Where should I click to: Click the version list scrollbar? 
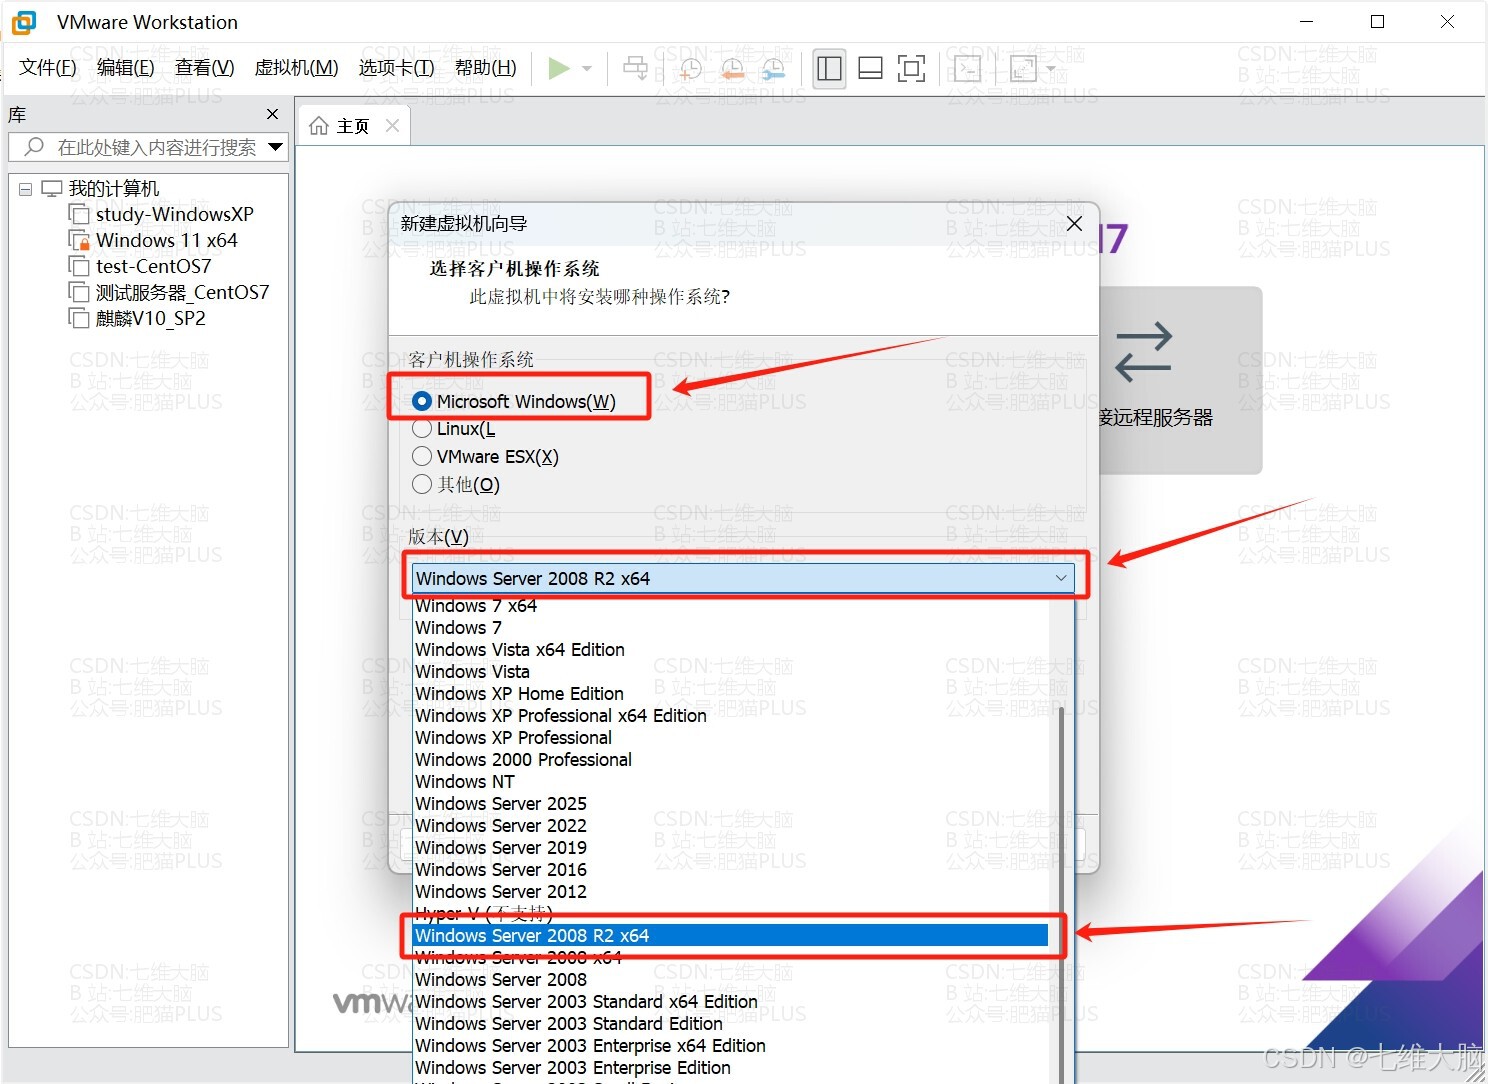pos(1061,893)
